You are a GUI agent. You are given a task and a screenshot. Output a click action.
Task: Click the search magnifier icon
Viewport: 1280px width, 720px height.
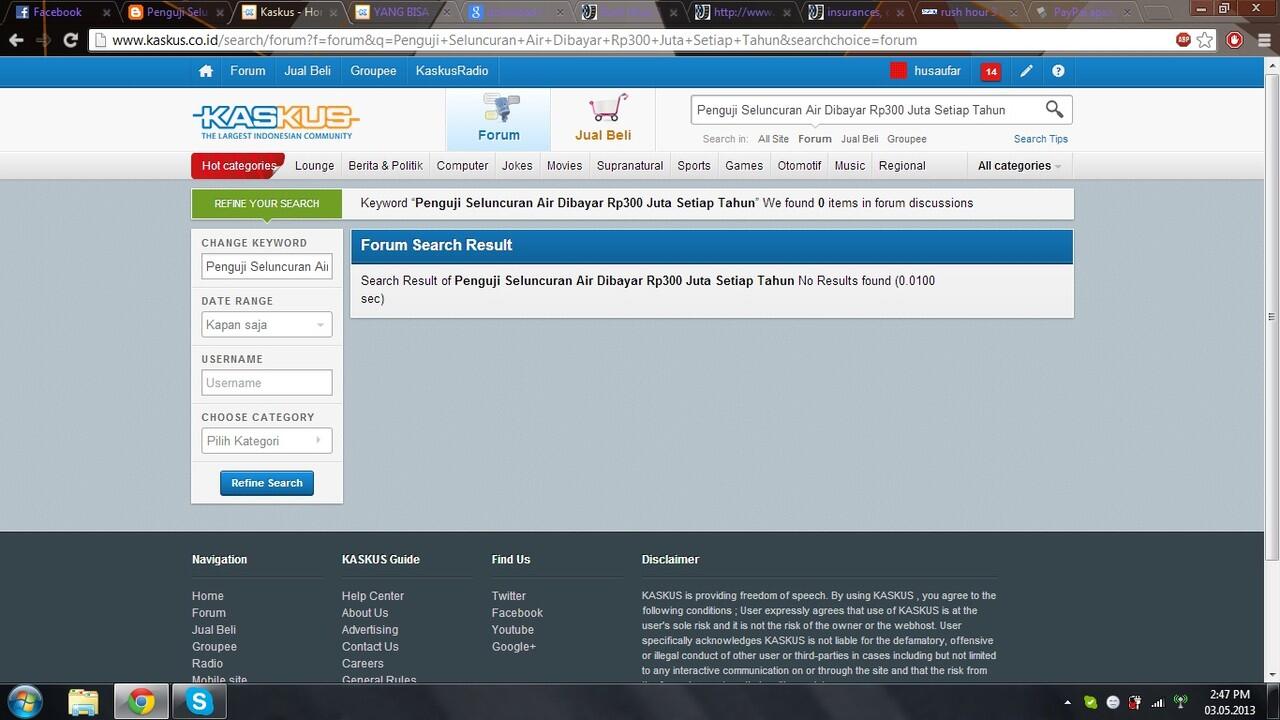coord(1054,109)
